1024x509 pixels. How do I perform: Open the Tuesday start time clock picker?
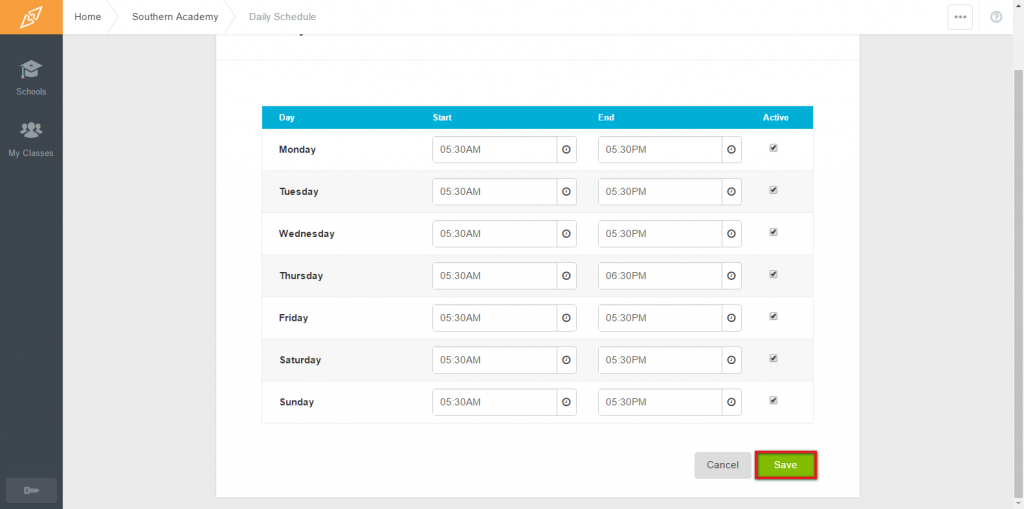click(566, 191)
